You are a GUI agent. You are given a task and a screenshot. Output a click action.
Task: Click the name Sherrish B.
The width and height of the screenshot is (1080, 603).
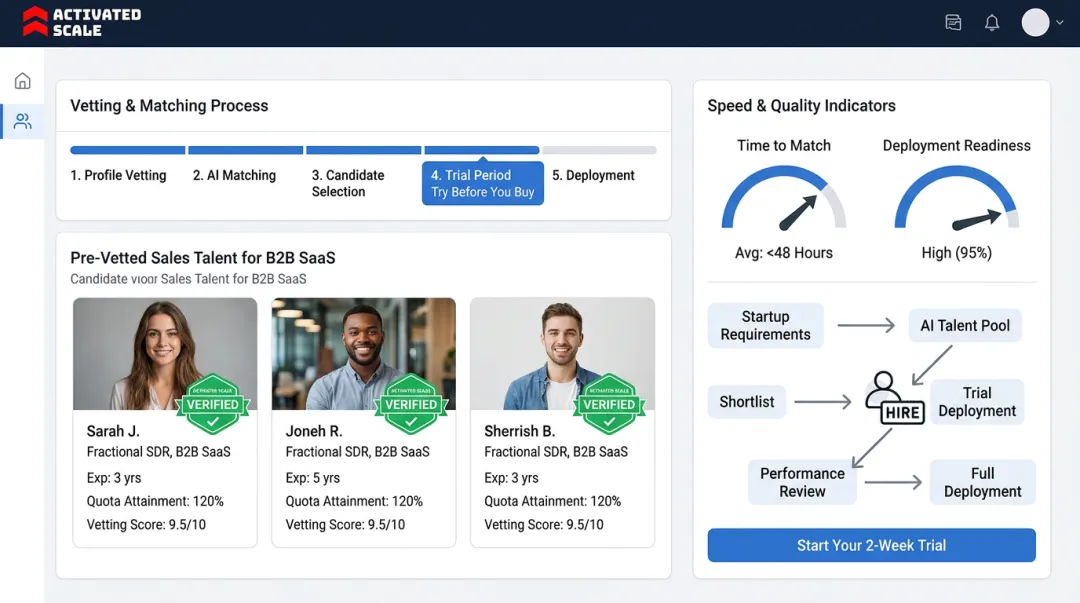[x=519, y=431]
